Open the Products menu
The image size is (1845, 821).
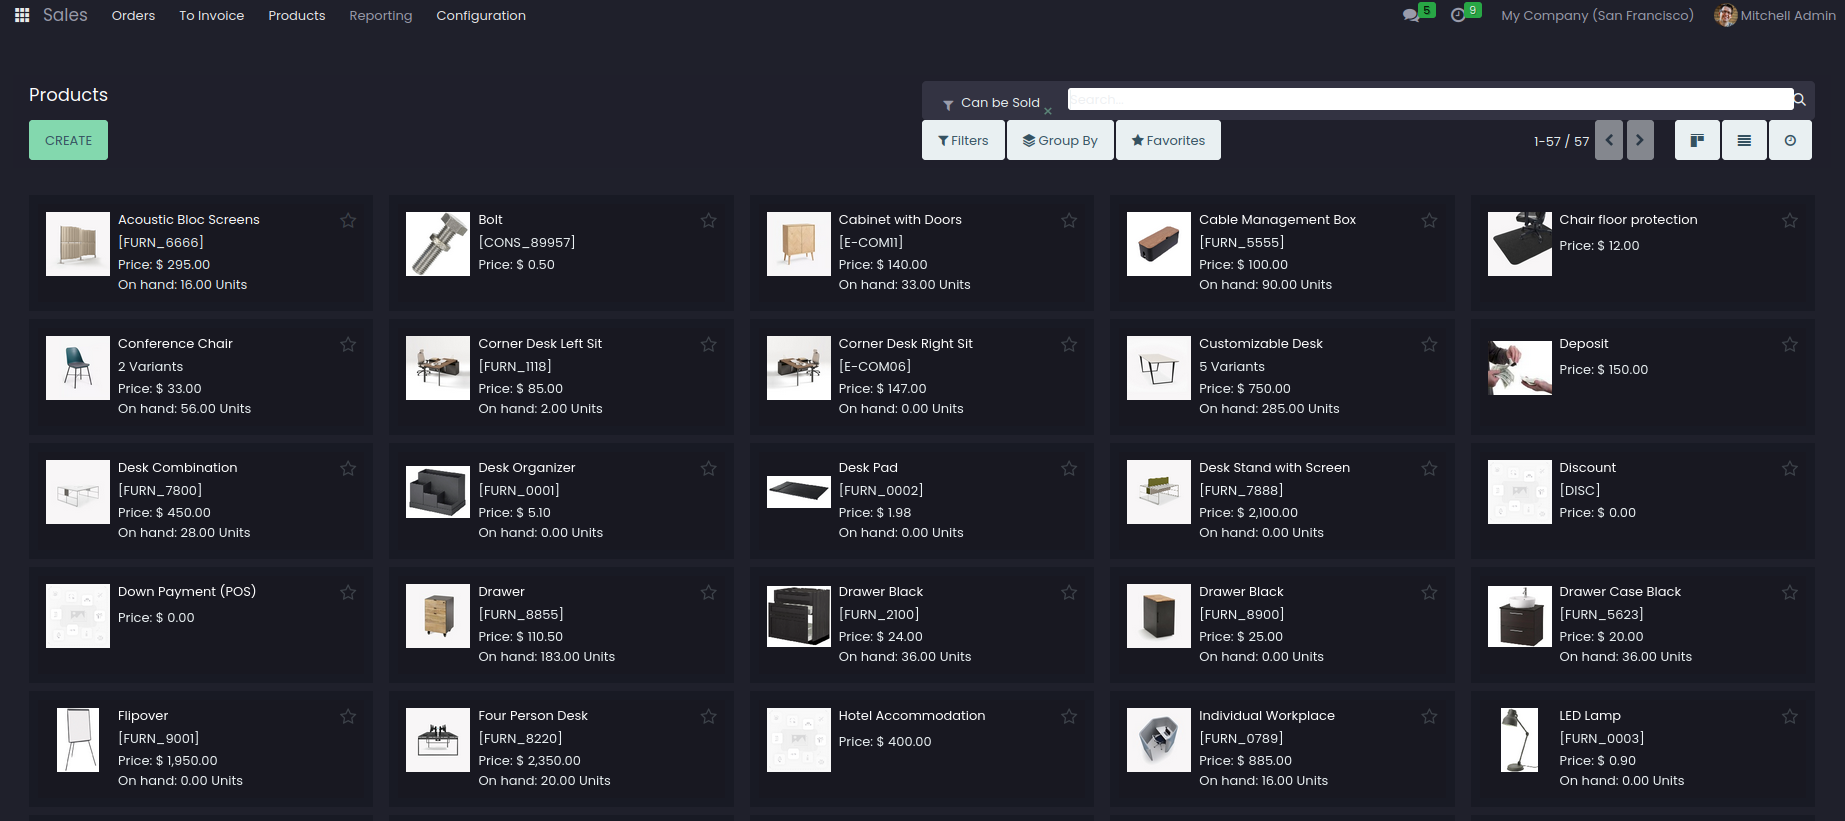pyautogui.click(x=297, y=15)
